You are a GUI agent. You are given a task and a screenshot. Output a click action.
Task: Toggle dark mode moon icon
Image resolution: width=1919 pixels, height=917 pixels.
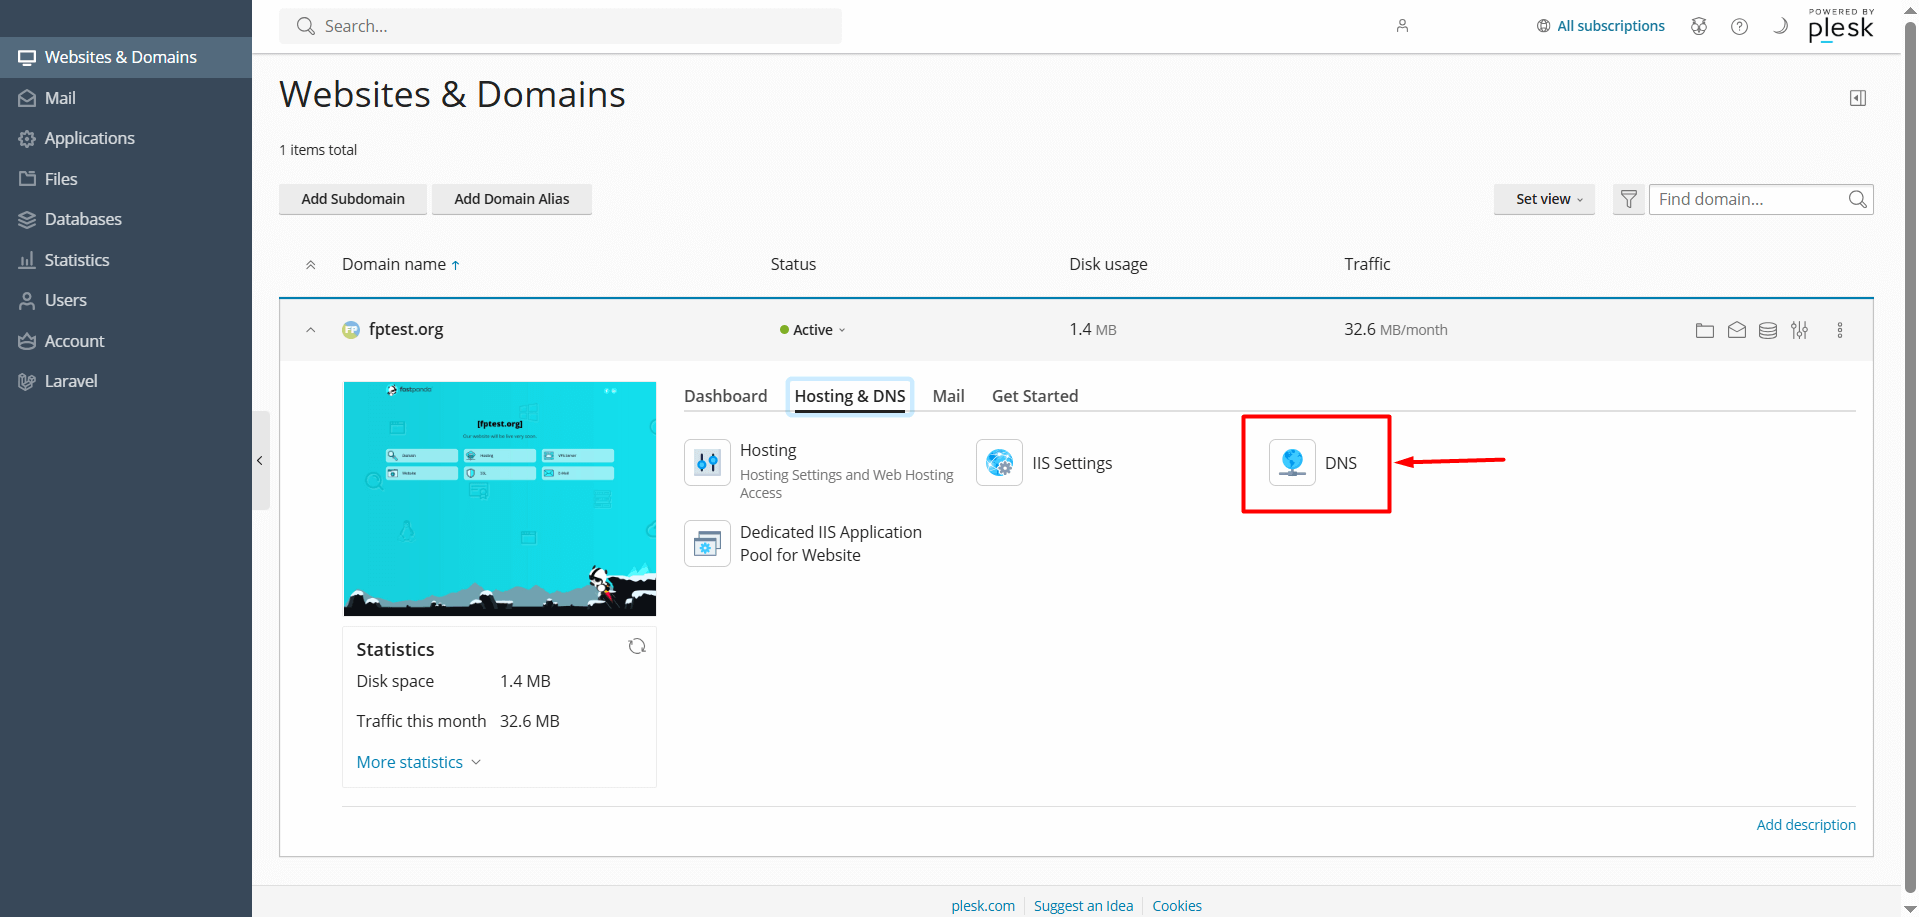click(x=1780, y=26)
